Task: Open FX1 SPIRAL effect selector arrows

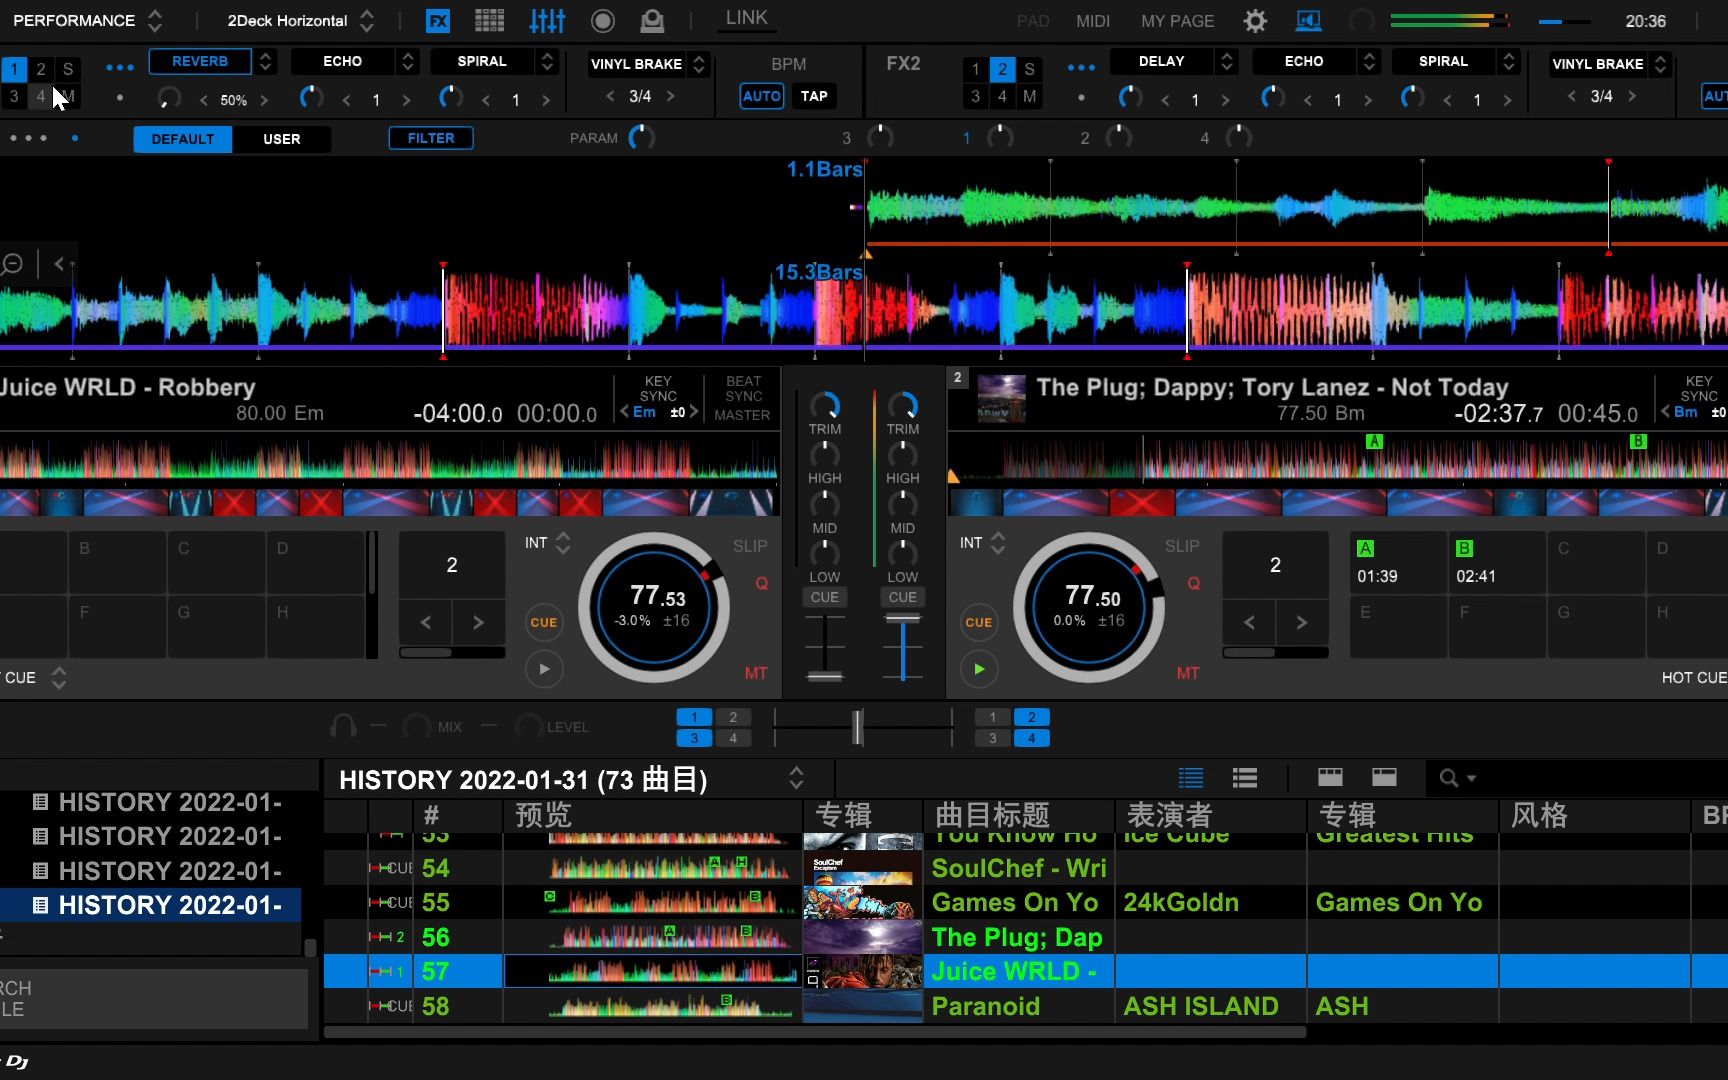Action: pyautogui.click(x=547, y=61)
